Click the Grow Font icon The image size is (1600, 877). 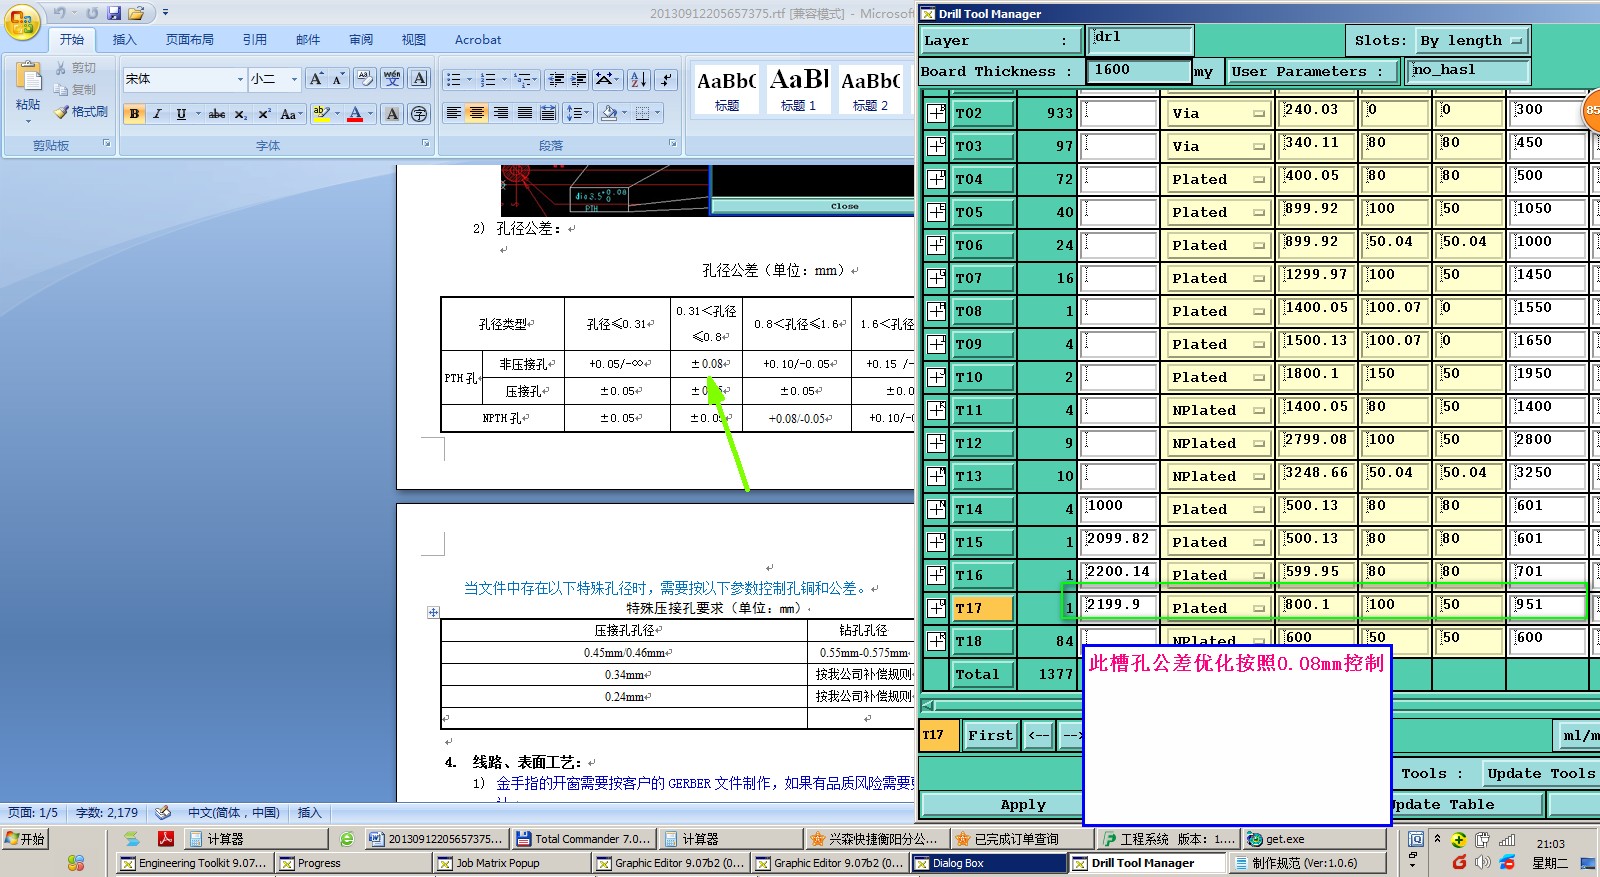(316, 79)
